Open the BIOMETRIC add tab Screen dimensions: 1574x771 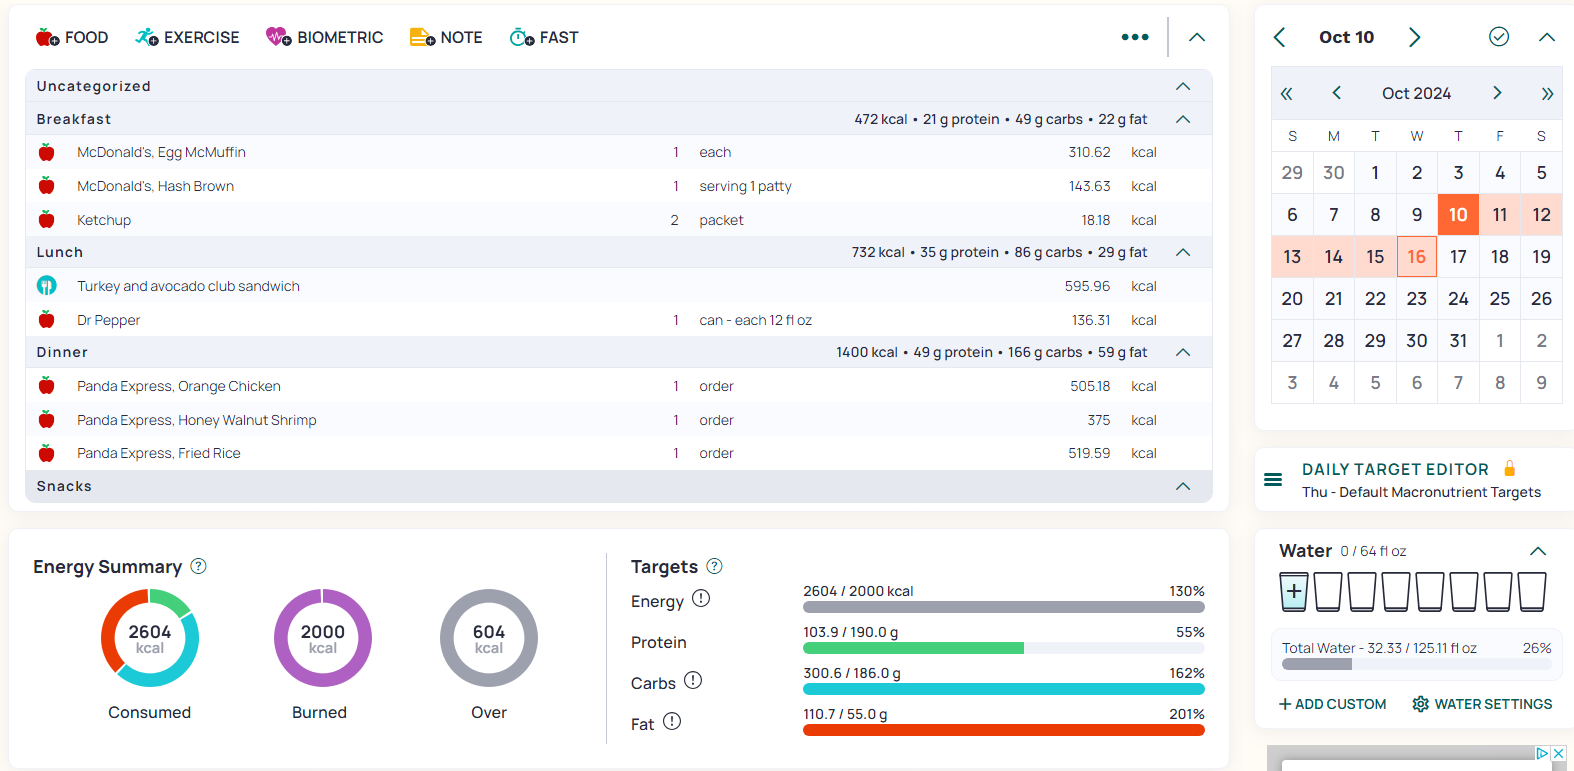coord(325,37)
